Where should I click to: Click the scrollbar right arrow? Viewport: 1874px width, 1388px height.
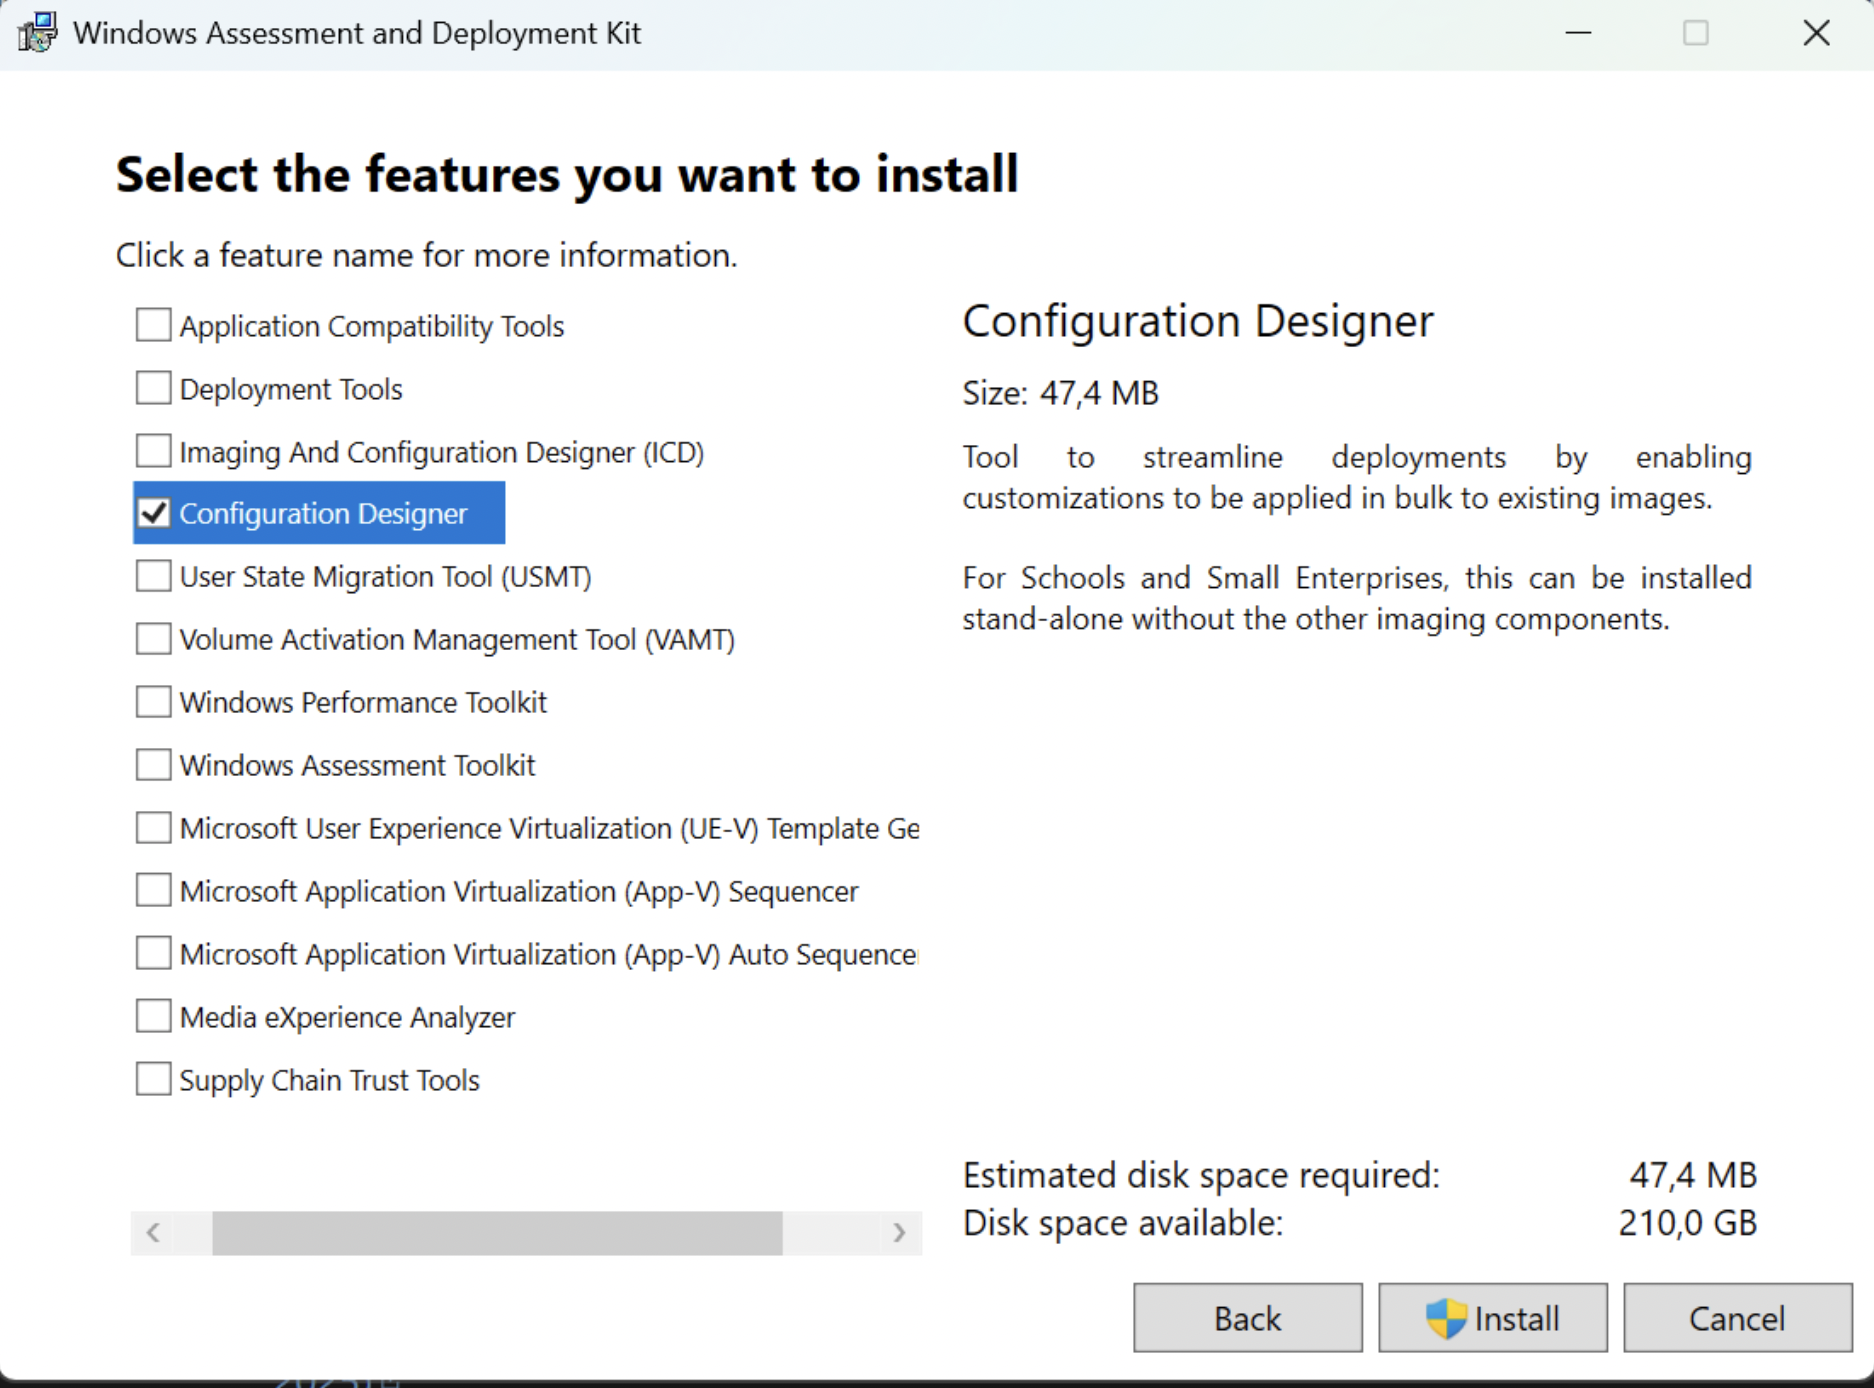pos(899,1233)
